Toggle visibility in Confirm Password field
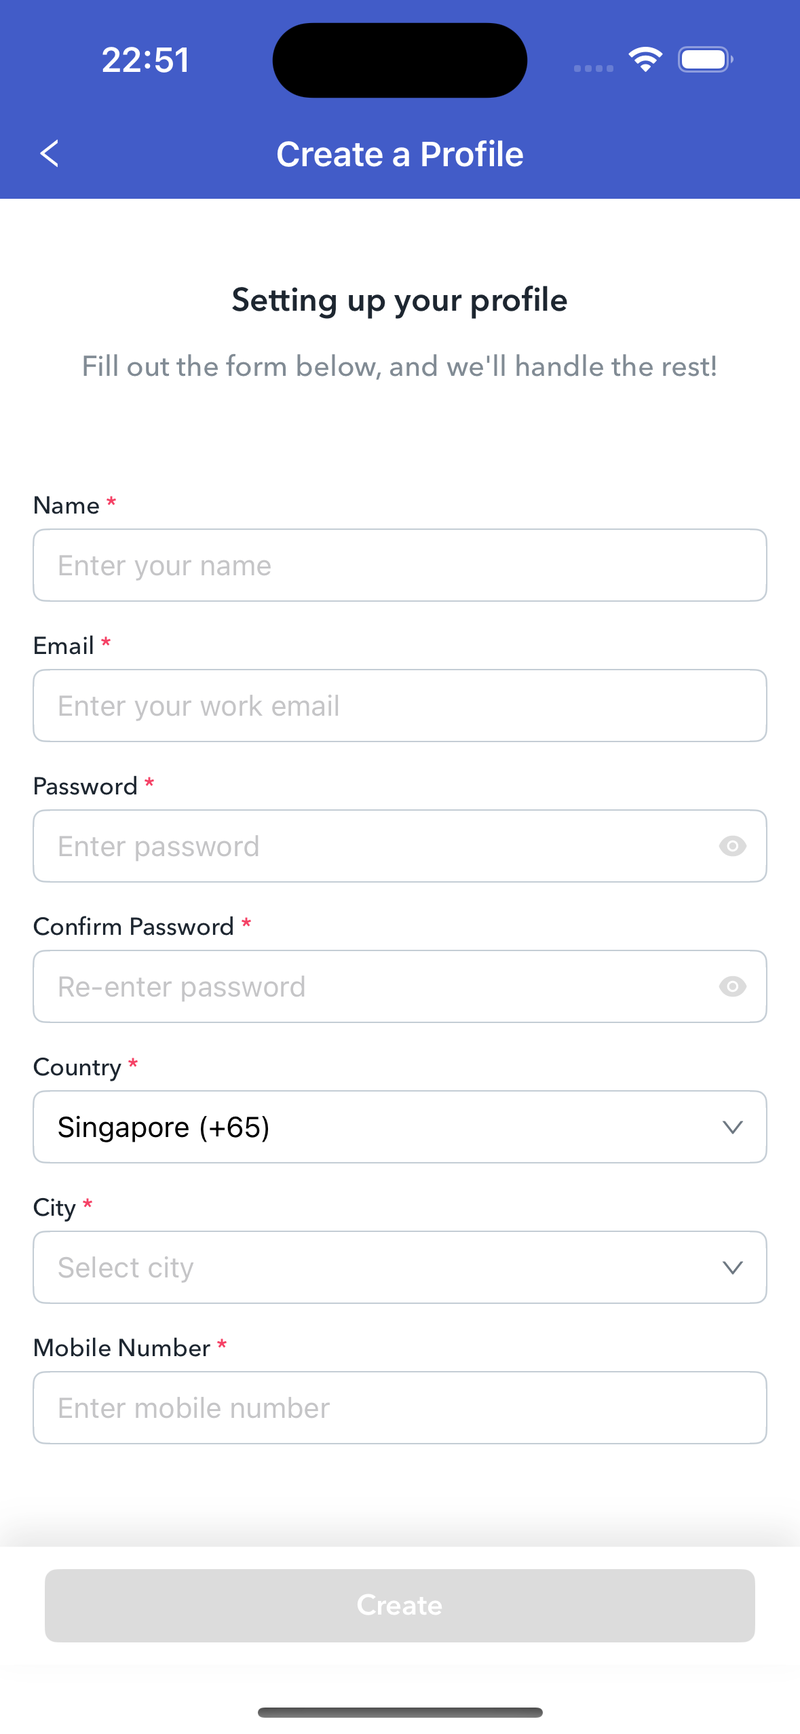 coord(732,987)
